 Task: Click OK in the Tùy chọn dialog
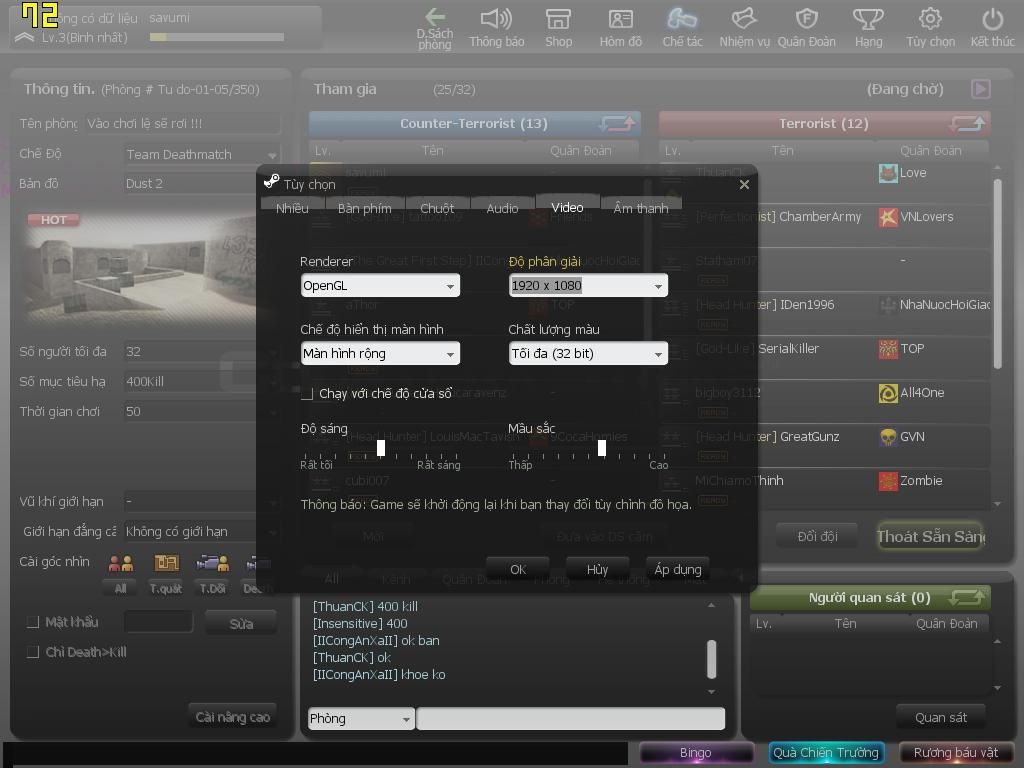[x=518, y=569]
